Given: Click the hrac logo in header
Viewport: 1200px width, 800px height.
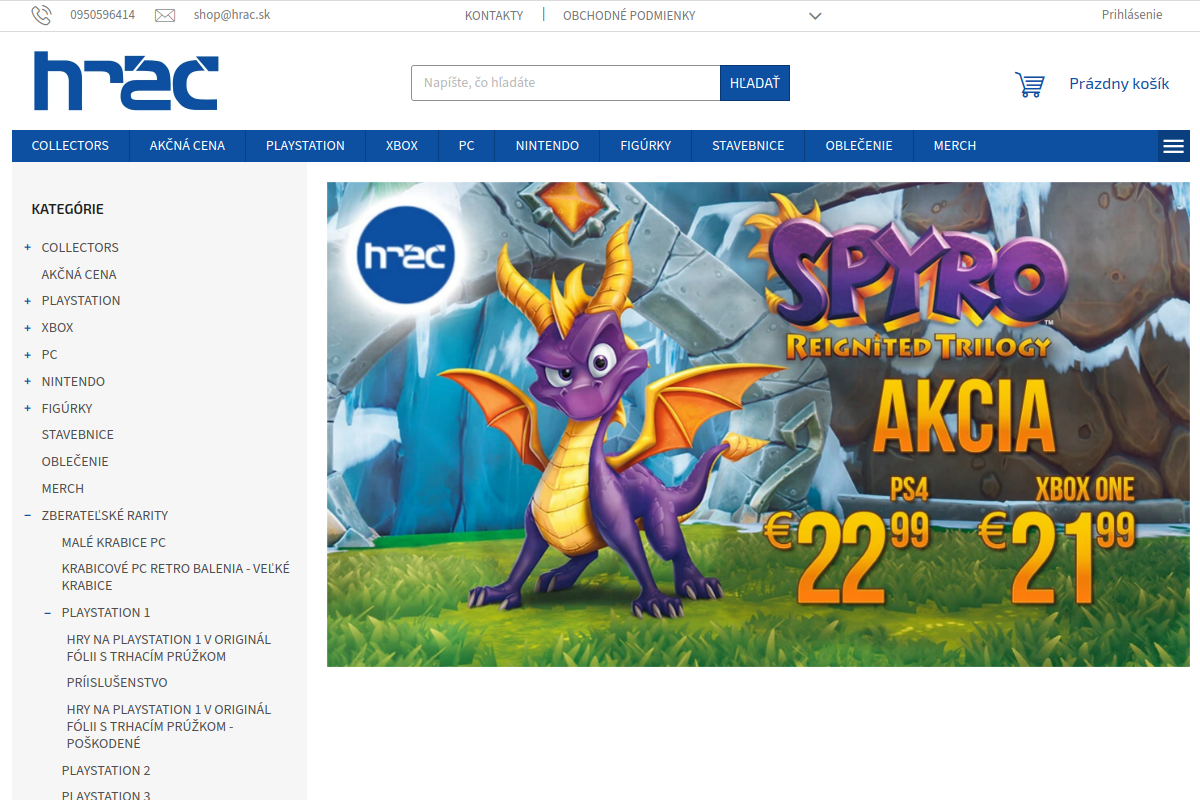Looking at the screenshot, I should [126, 81].
